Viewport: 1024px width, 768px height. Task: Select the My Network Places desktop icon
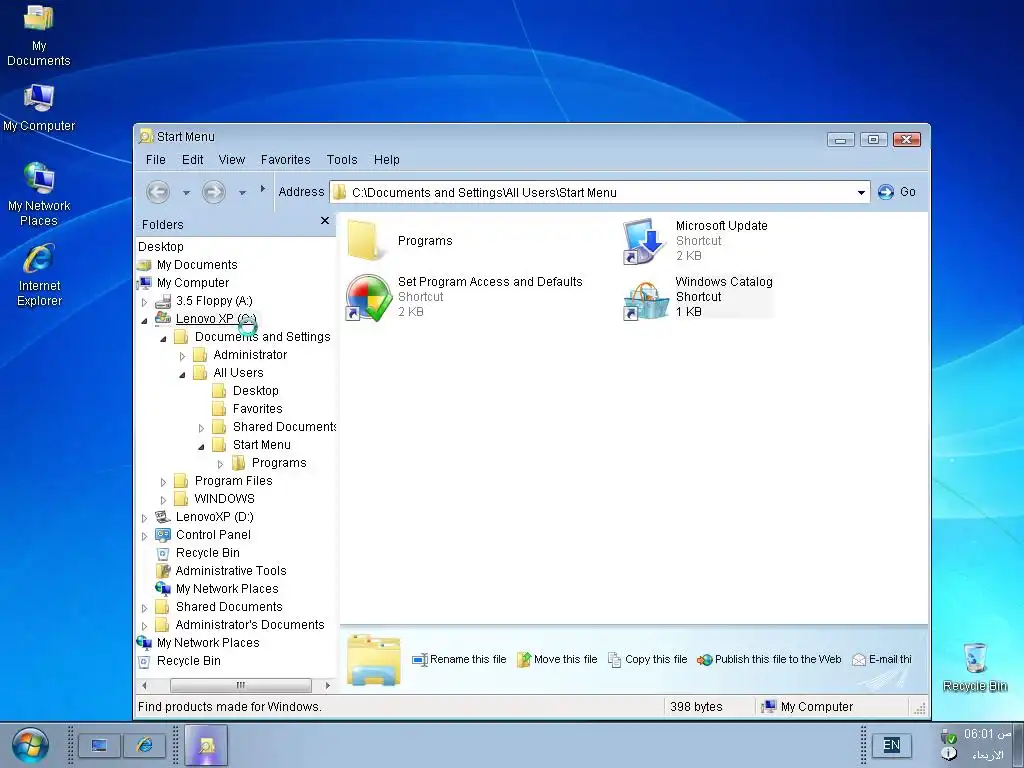(x=39, y=194)
